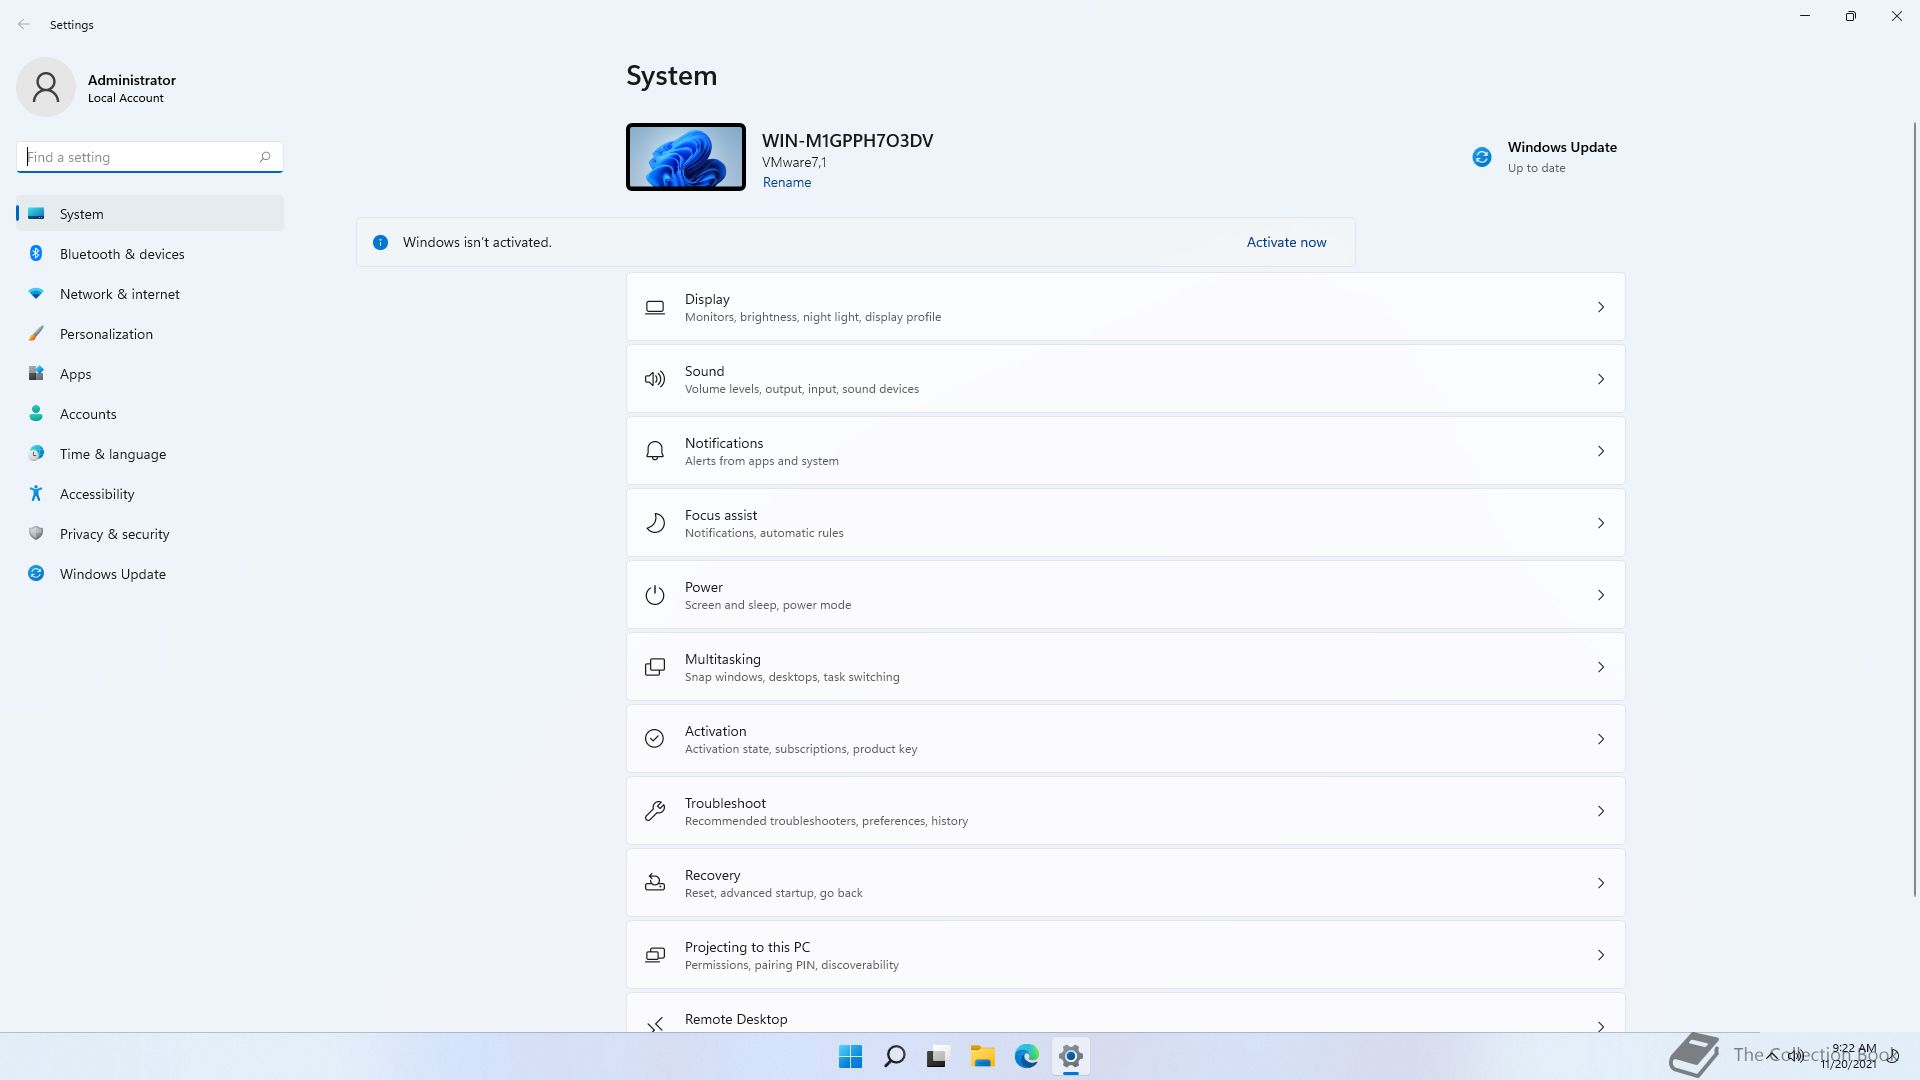This screenshot has width=1920, height=1080.
Task: Click the Apps grid icon in sidebar
Action: pos(36,374)
